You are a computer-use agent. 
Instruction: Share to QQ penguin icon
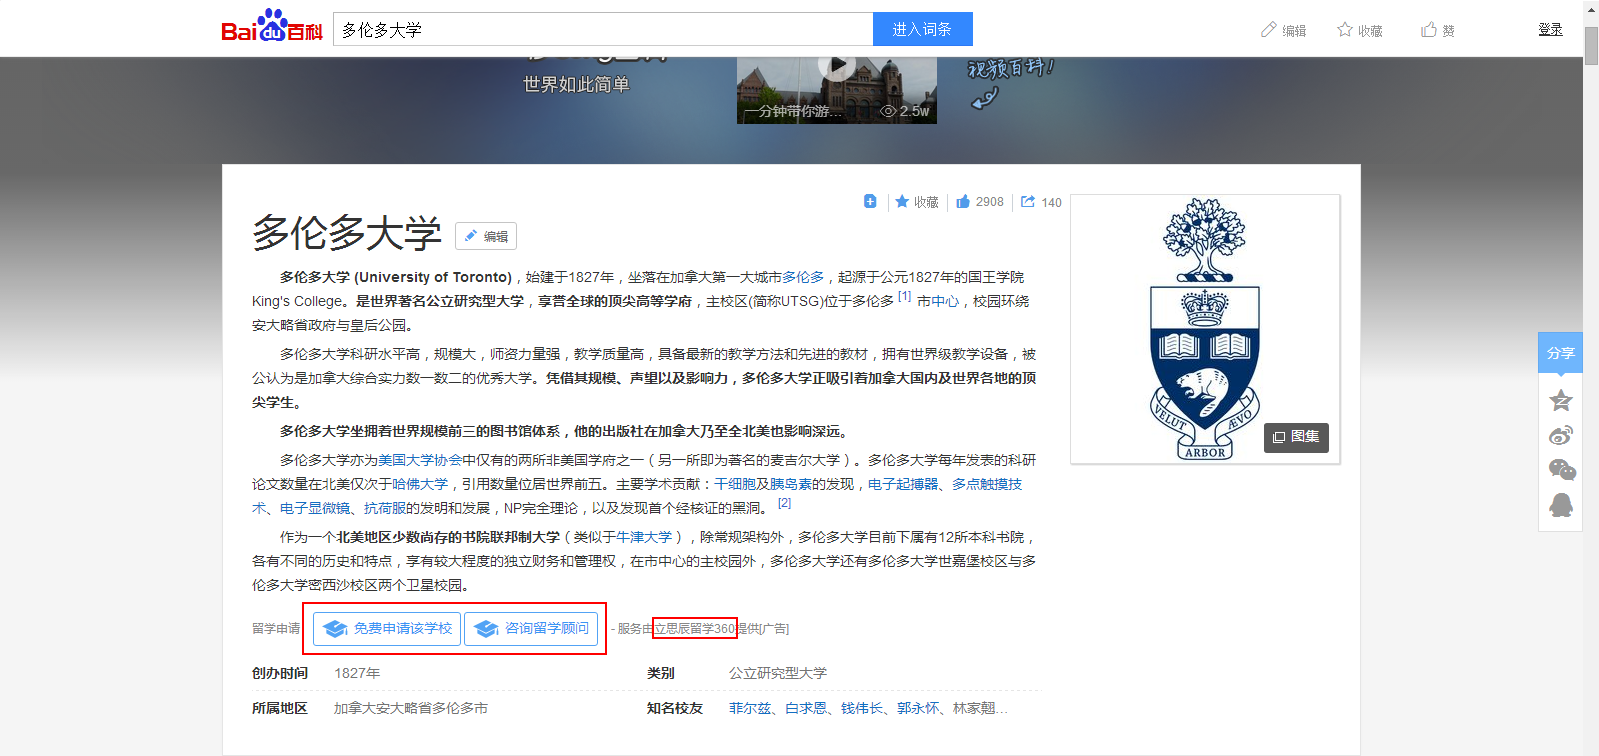(1561, 505)
